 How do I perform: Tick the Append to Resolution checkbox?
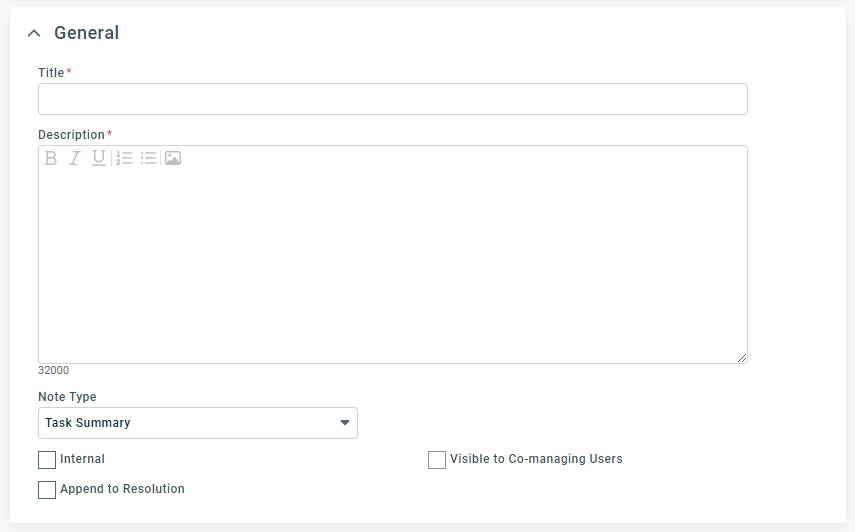[x=47, y=489]
